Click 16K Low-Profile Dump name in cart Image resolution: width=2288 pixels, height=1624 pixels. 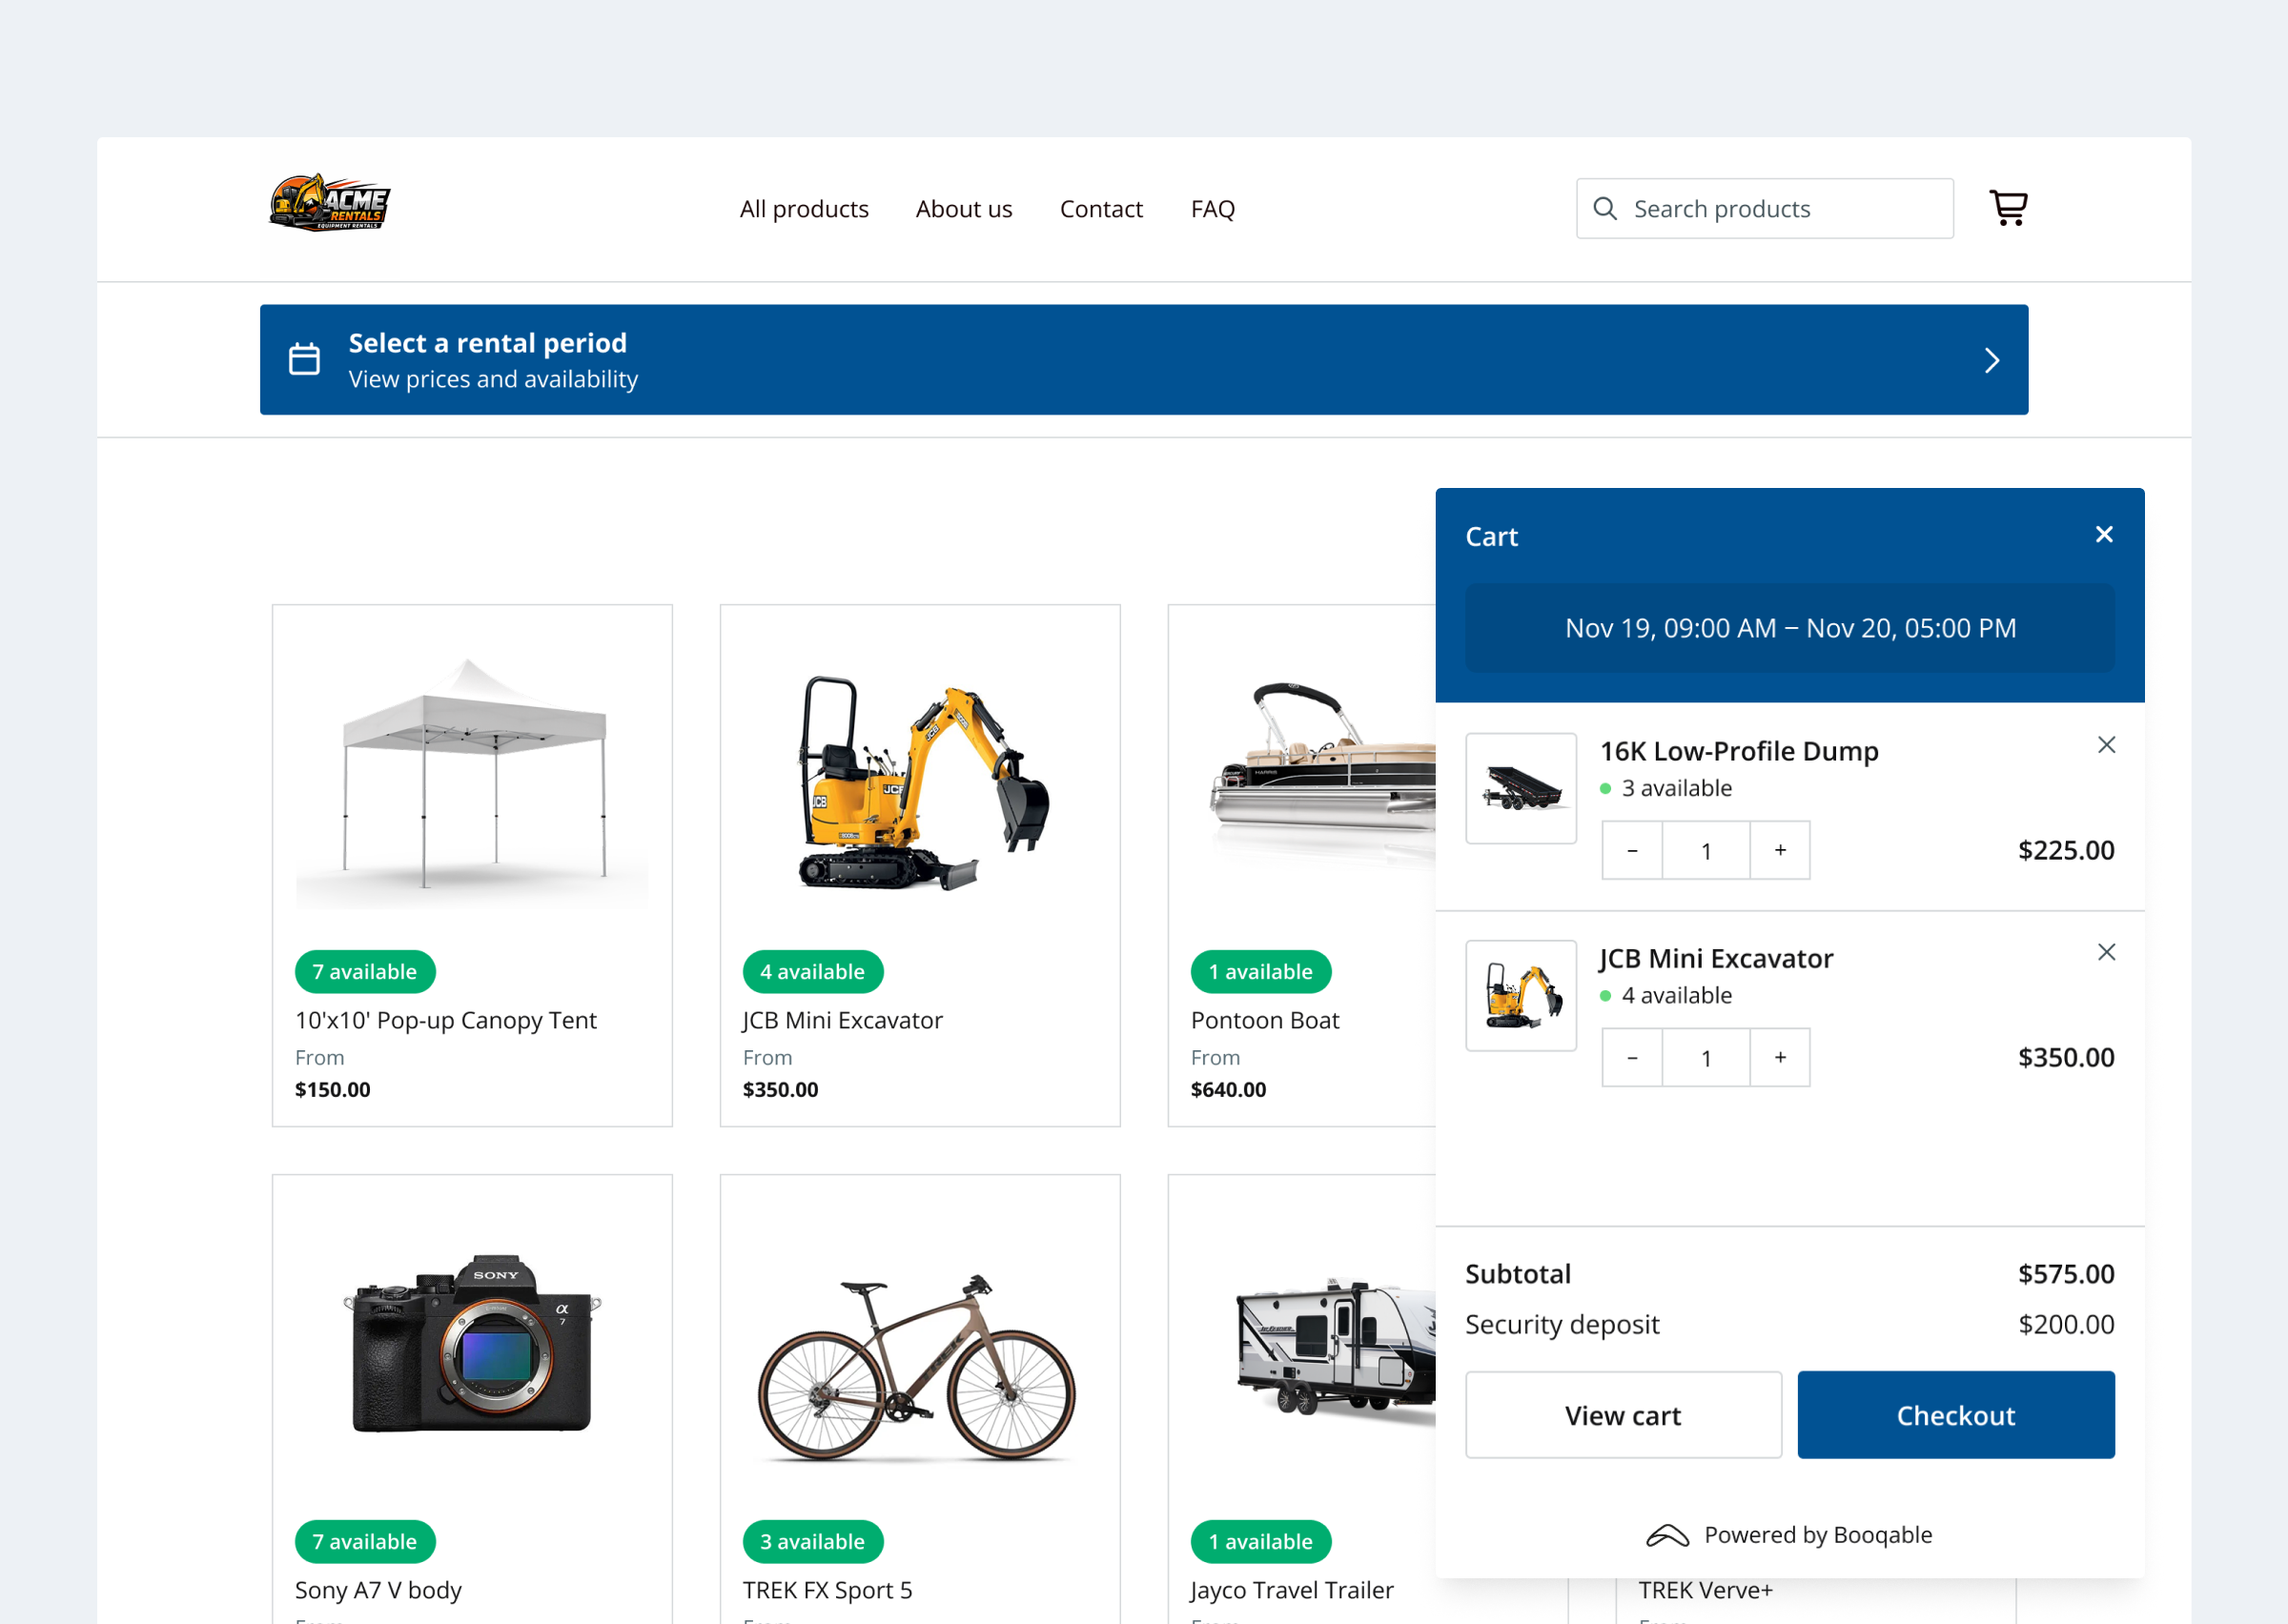click(1739, 751)
